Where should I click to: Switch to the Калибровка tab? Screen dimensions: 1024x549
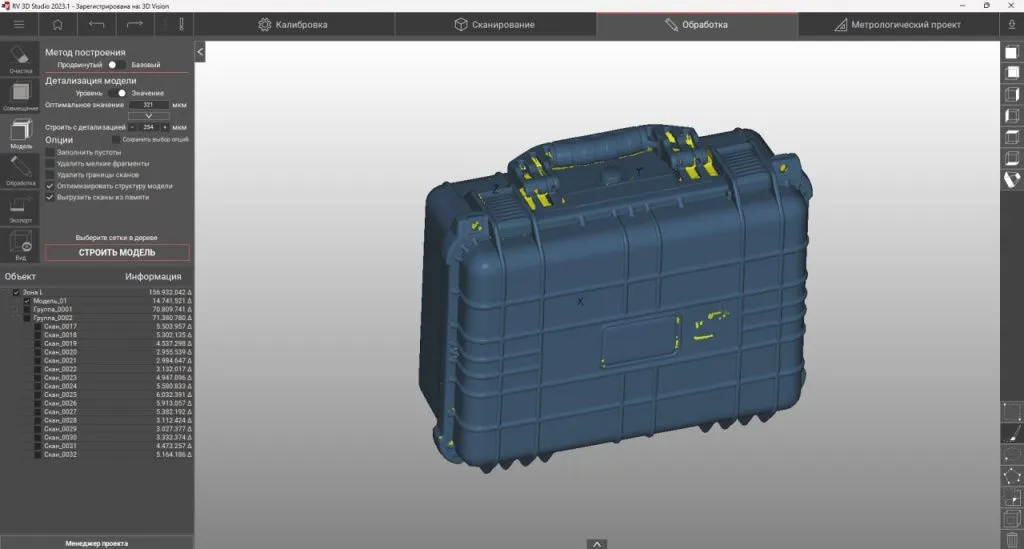coord(294,25)
